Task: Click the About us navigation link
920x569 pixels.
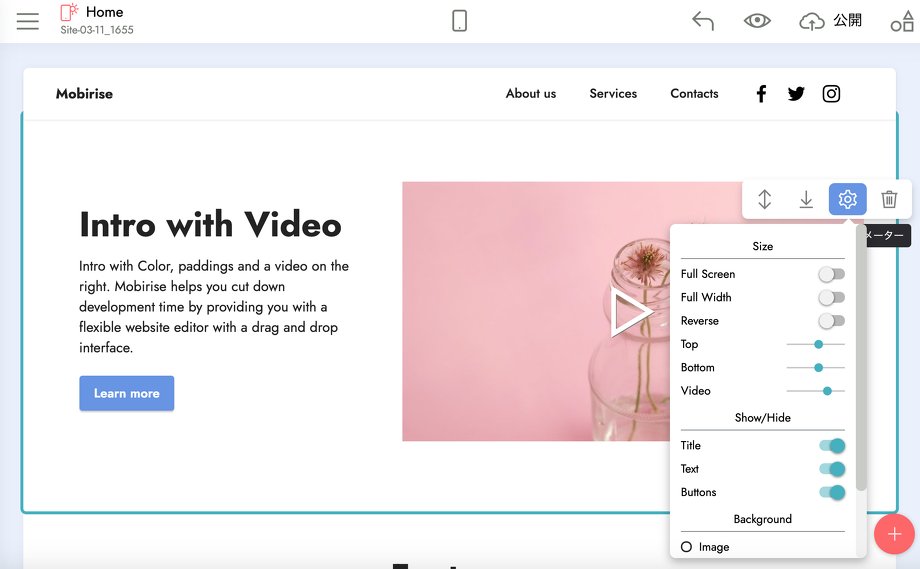Action: point(531,94)
